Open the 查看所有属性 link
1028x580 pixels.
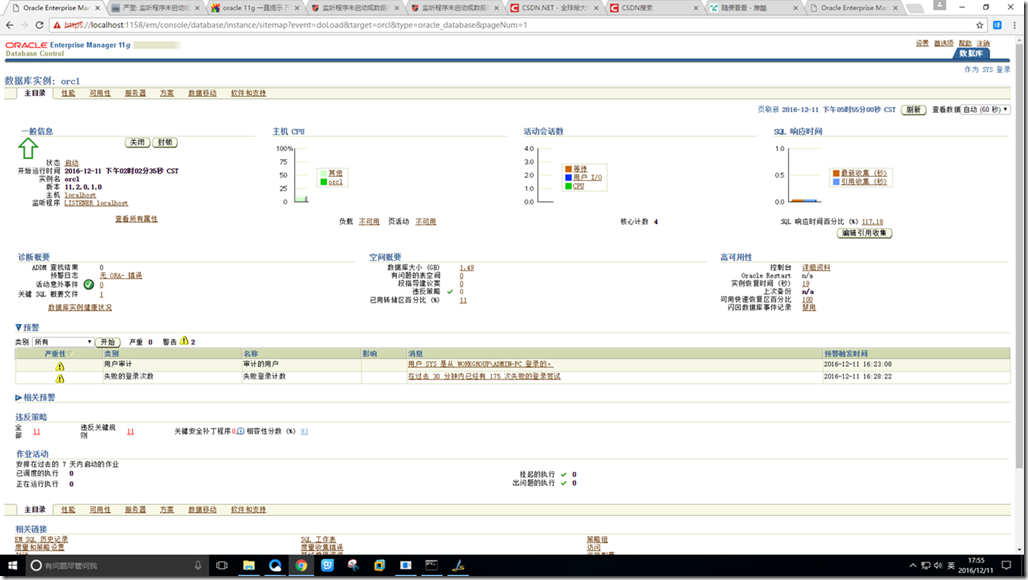[136, 219]
